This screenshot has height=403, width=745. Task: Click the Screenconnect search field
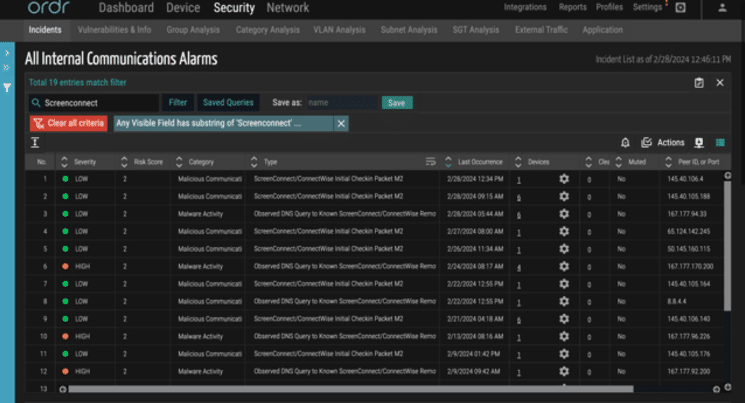(94, 103)
